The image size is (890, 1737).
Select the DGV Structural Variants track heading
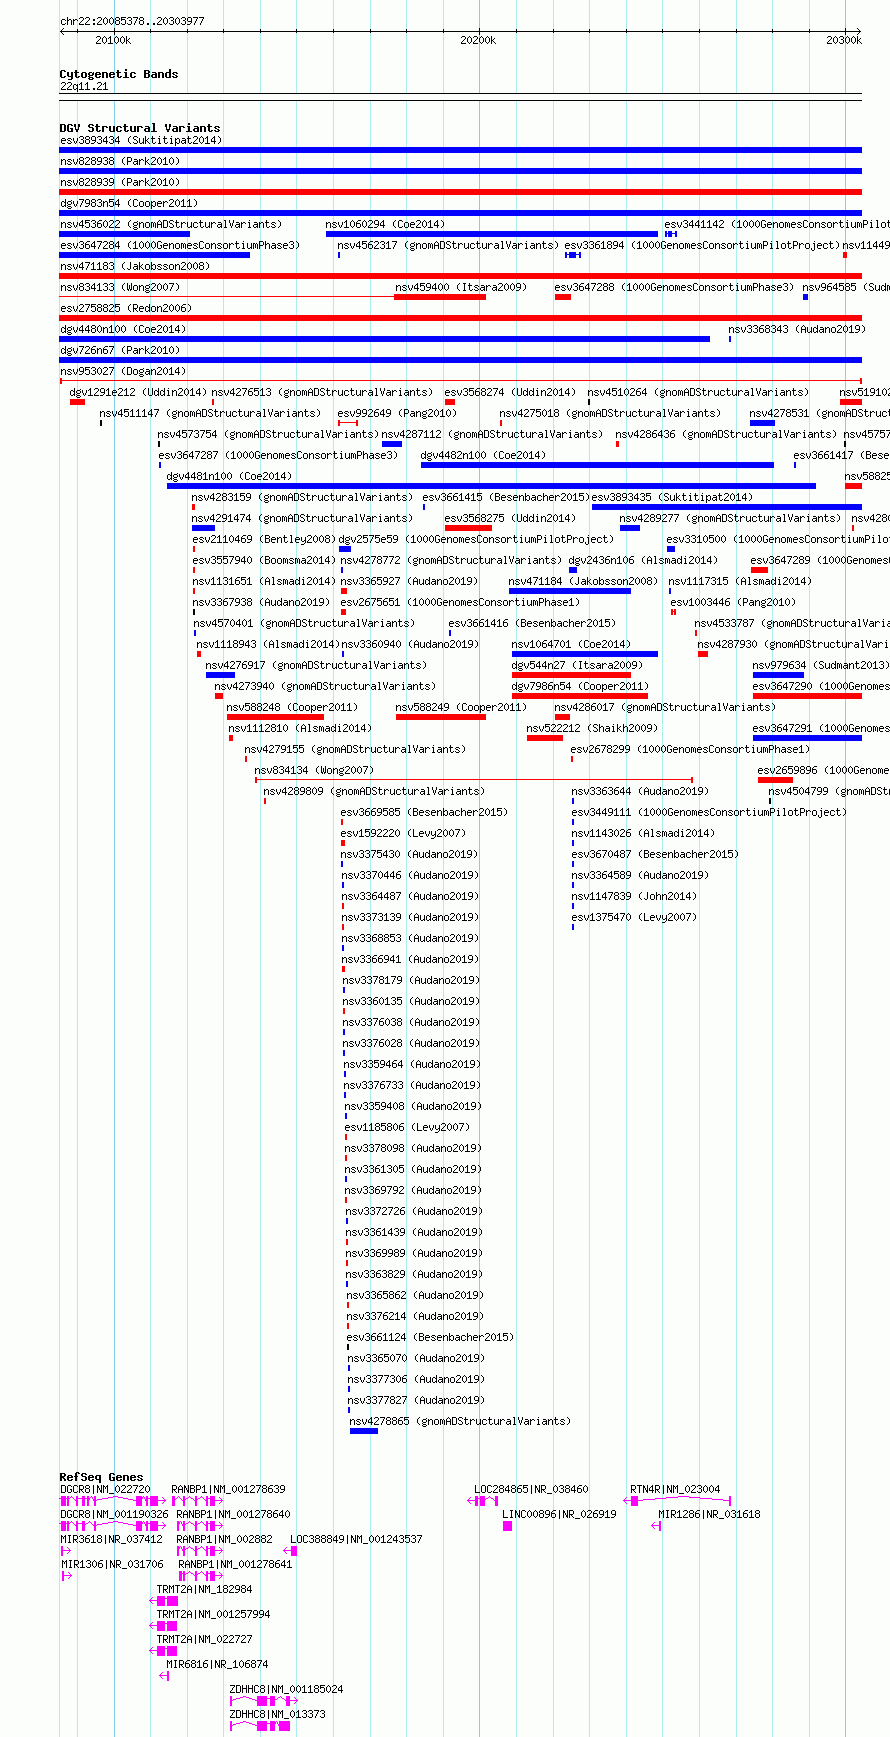click(140, 128)
